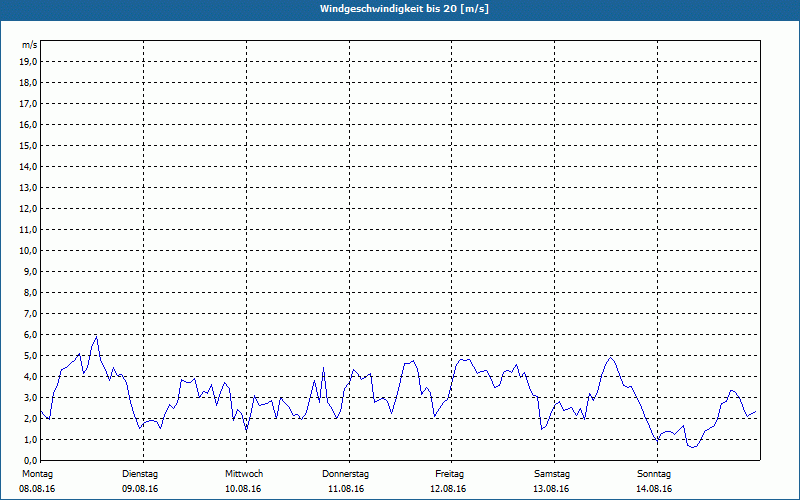This screenshot has width=800, height=500.
Task: Click the date 09.08.16
Action: [x=140, y=489]
